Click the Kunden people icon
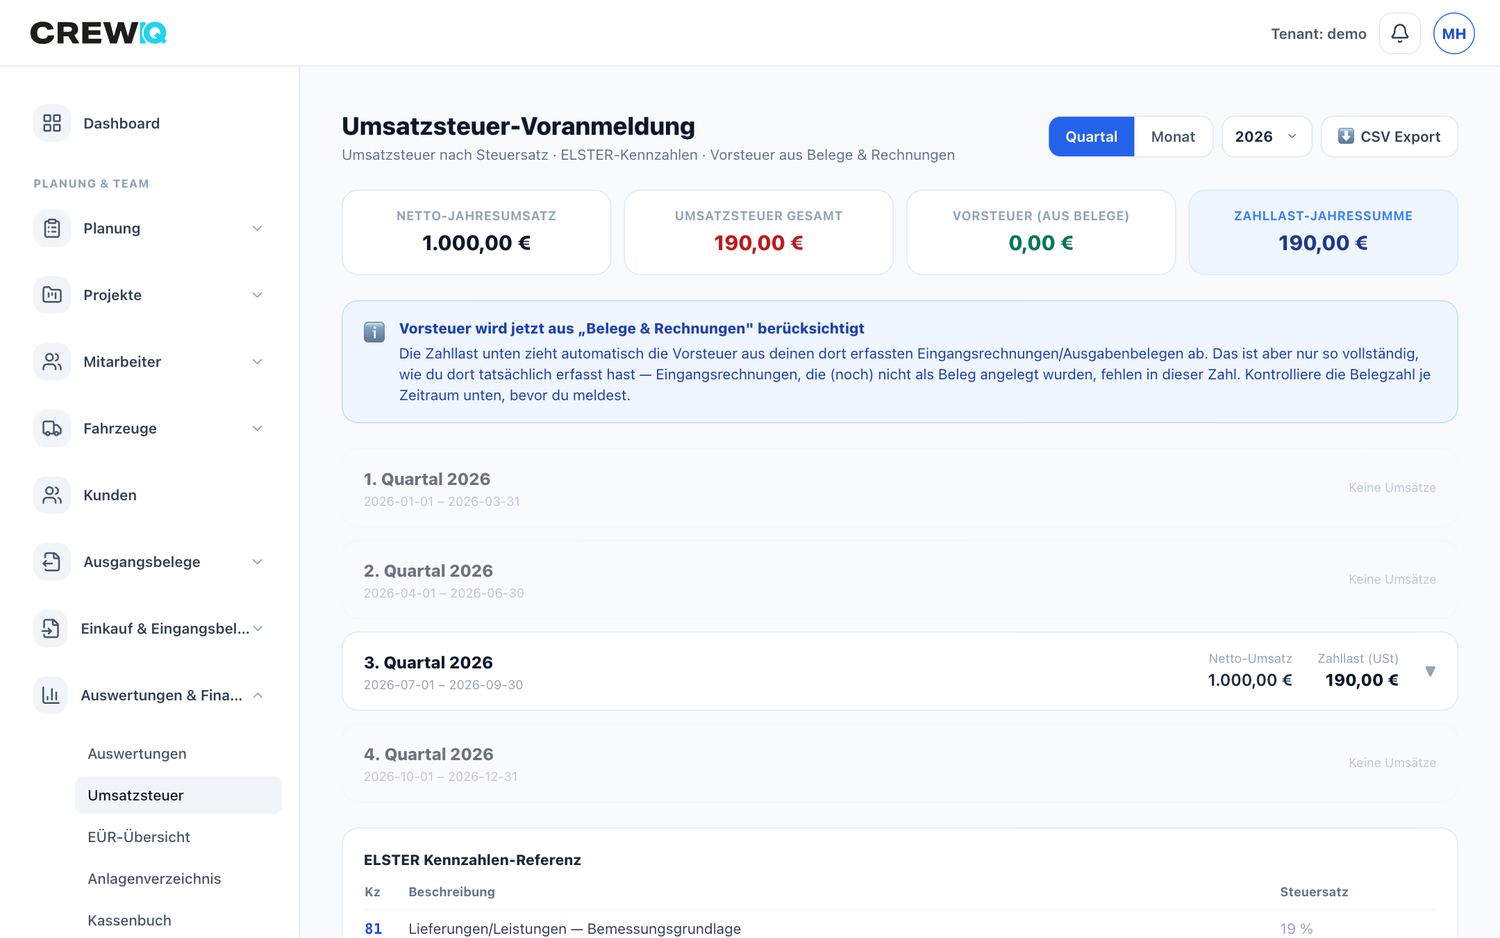The width and height of the screenshot is (1500, 938). [x=52, y=495]
